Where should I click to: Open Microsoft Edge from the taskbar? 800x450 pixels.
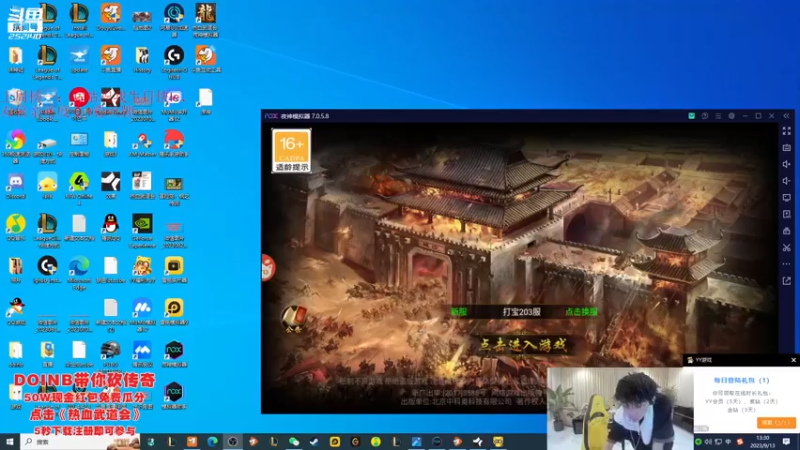pyautogui.click(x=212, y=441)
